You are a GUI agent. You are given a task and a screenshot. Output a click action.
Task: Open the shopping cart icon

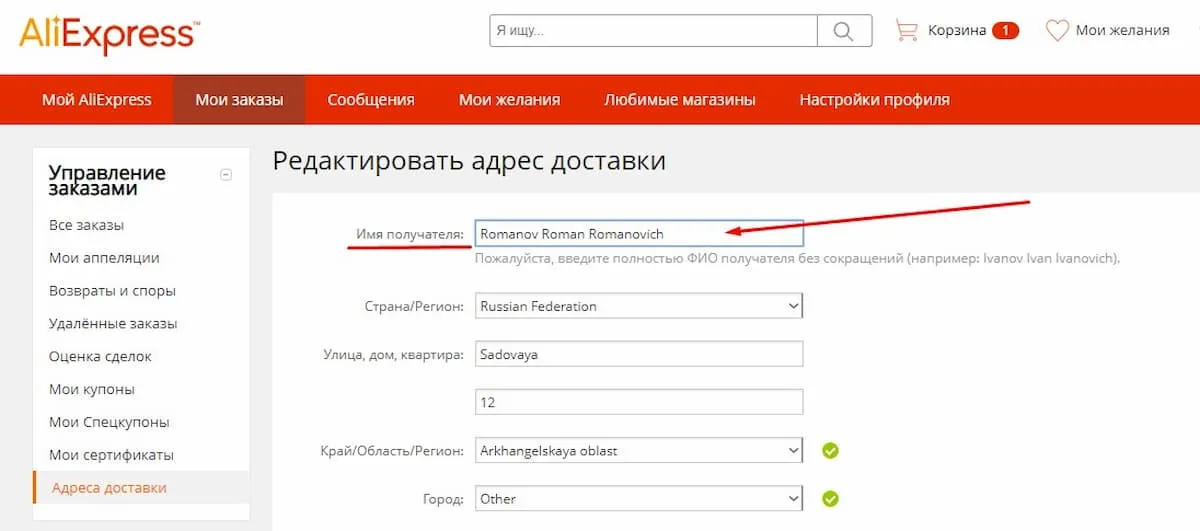point(906,30)
